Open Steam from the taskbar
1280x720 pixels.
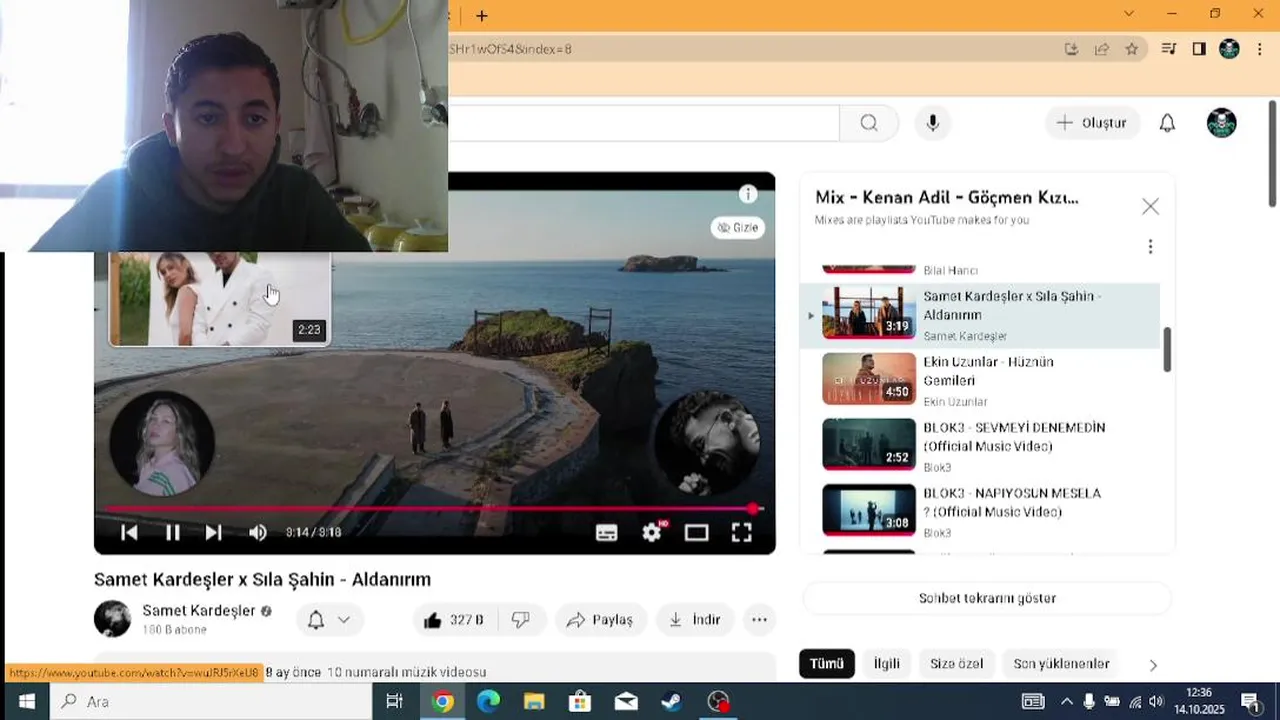click(672, 701)
